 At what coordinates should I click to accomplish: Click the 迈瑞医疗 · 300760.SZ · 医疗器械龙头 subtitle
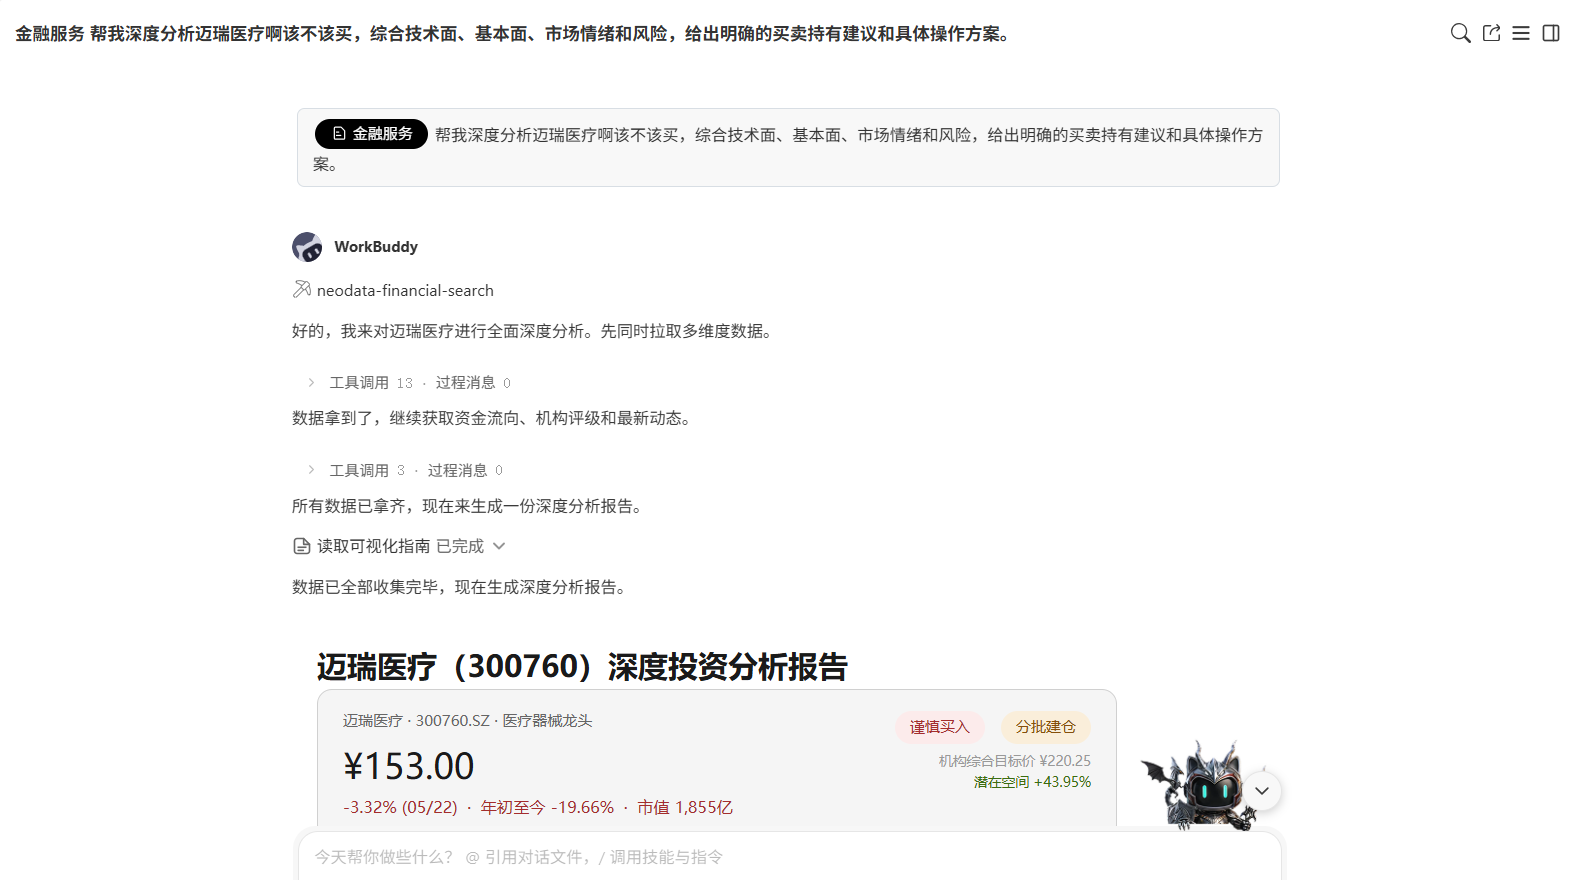467,721
